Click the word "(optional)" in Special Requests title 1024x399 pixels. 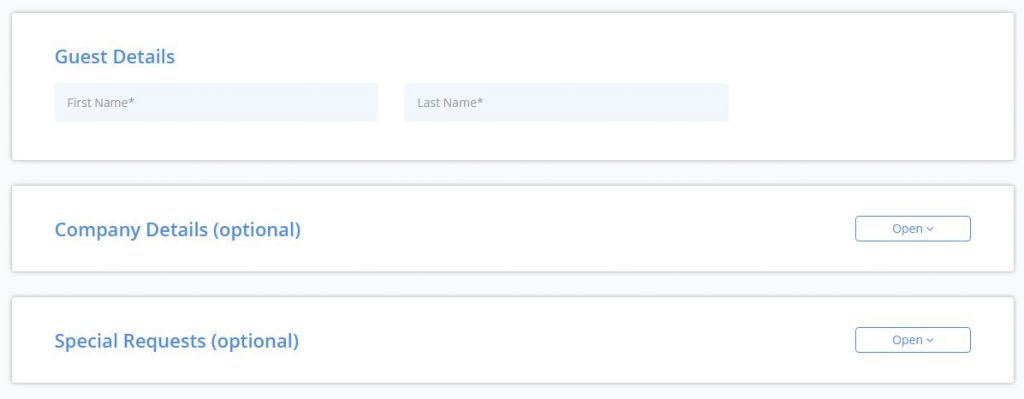coord(255,341)
